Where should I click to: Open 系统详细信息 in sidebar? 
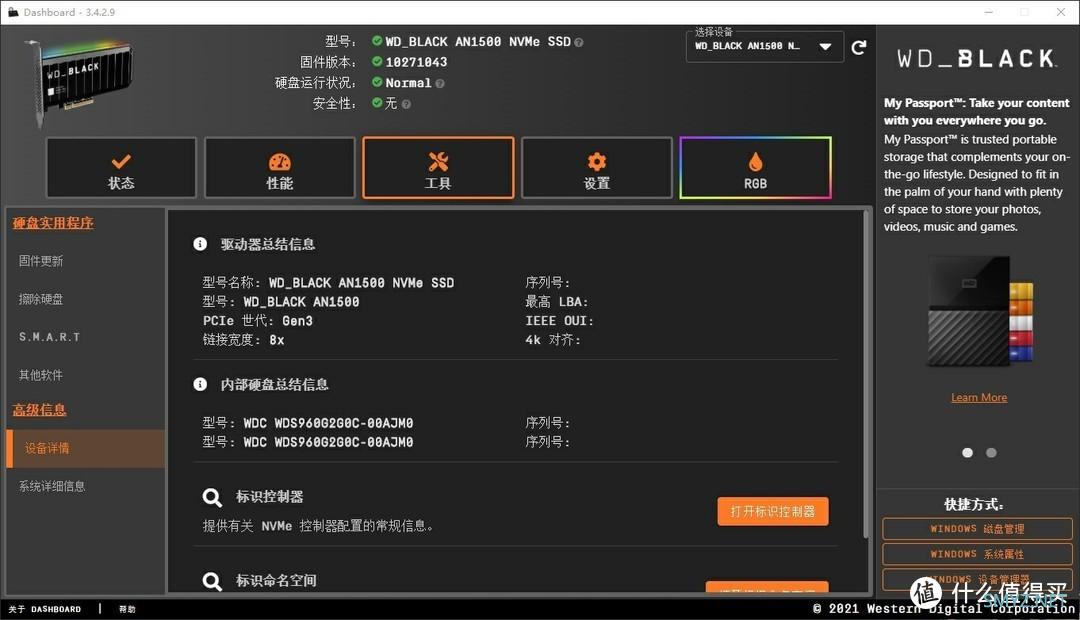[52, 486]
